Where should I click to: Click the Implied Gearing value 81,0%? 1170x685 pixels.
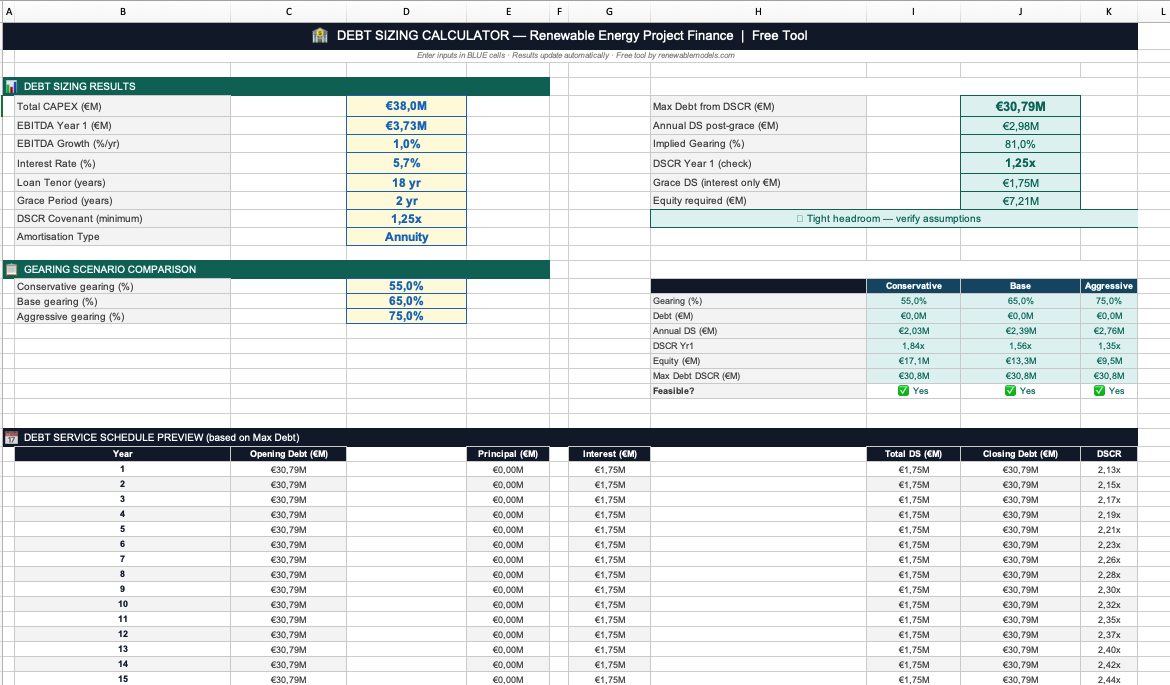click(x=1020, y=144)
